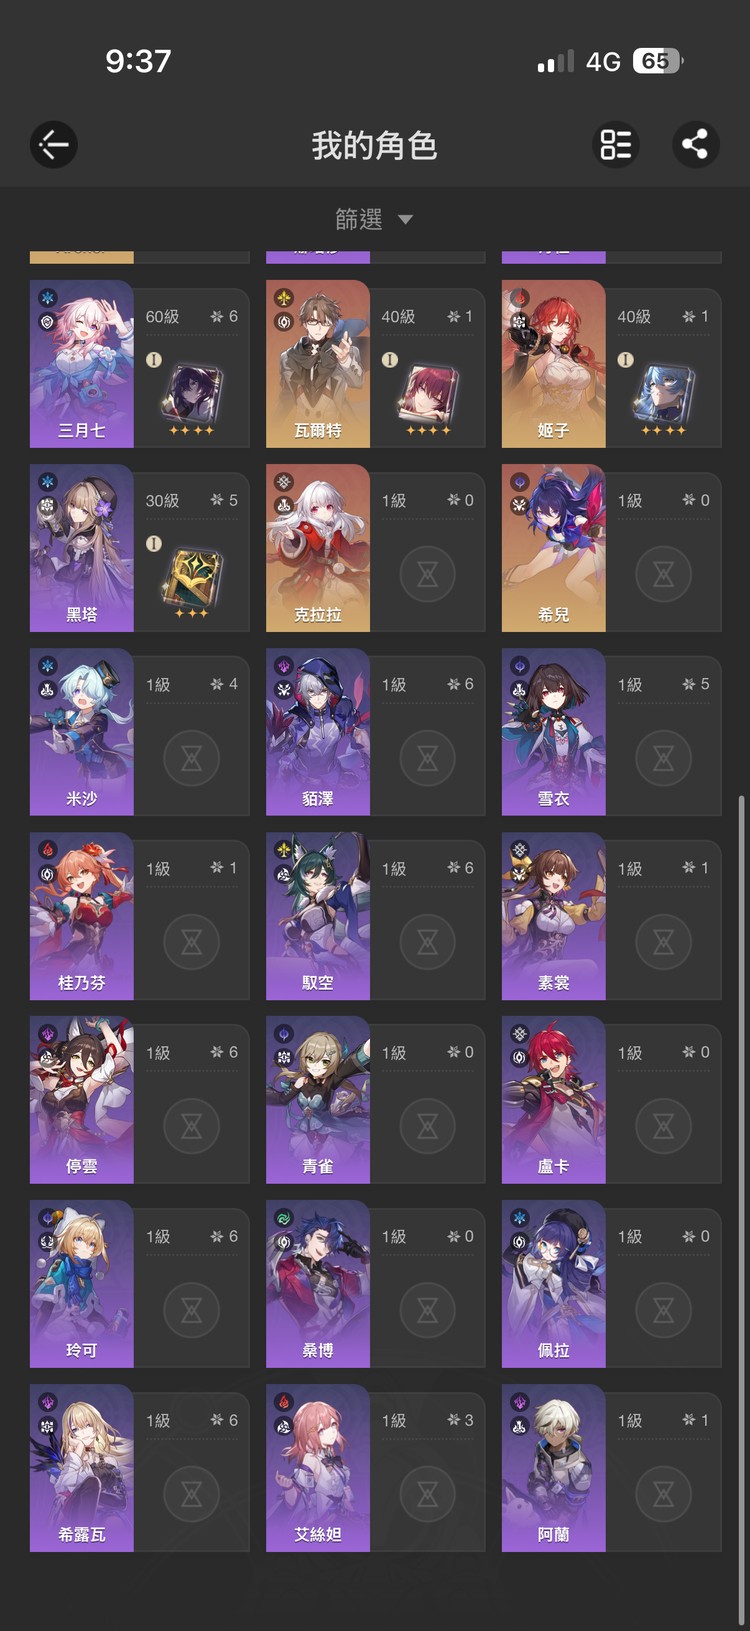Select 停雲 character portrait

82,1099
